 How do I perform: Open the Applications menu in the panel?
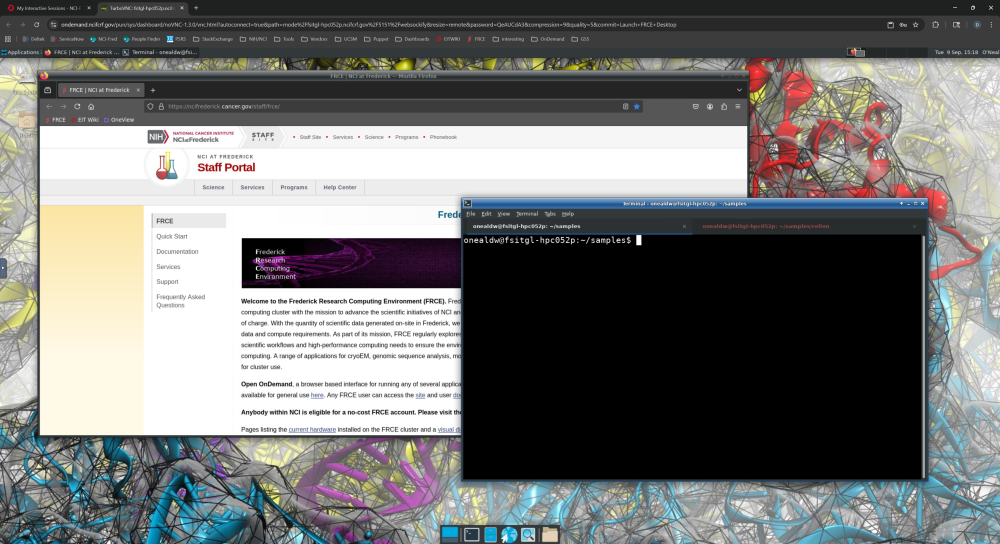point(23,51)
